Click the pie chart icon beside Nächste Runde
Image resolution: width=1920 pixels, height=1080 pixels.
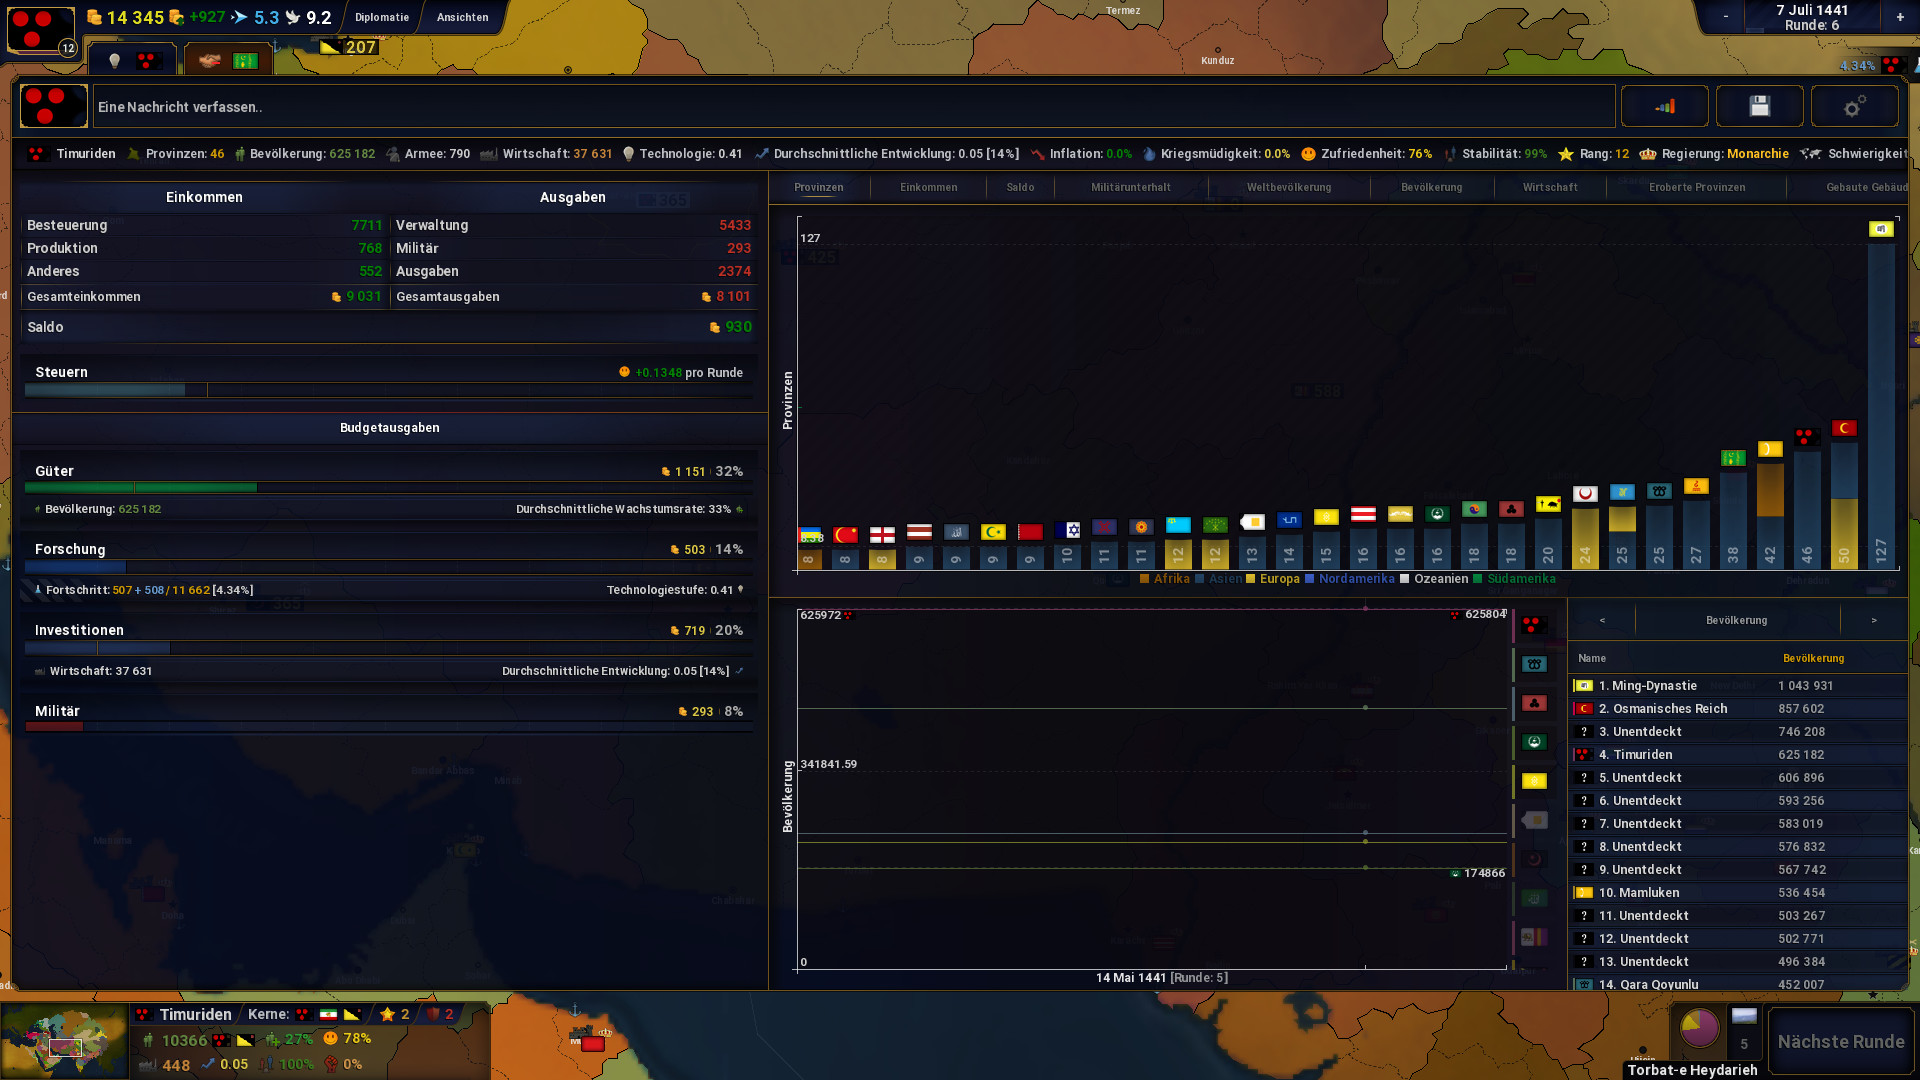(x=1699, y=1027)
